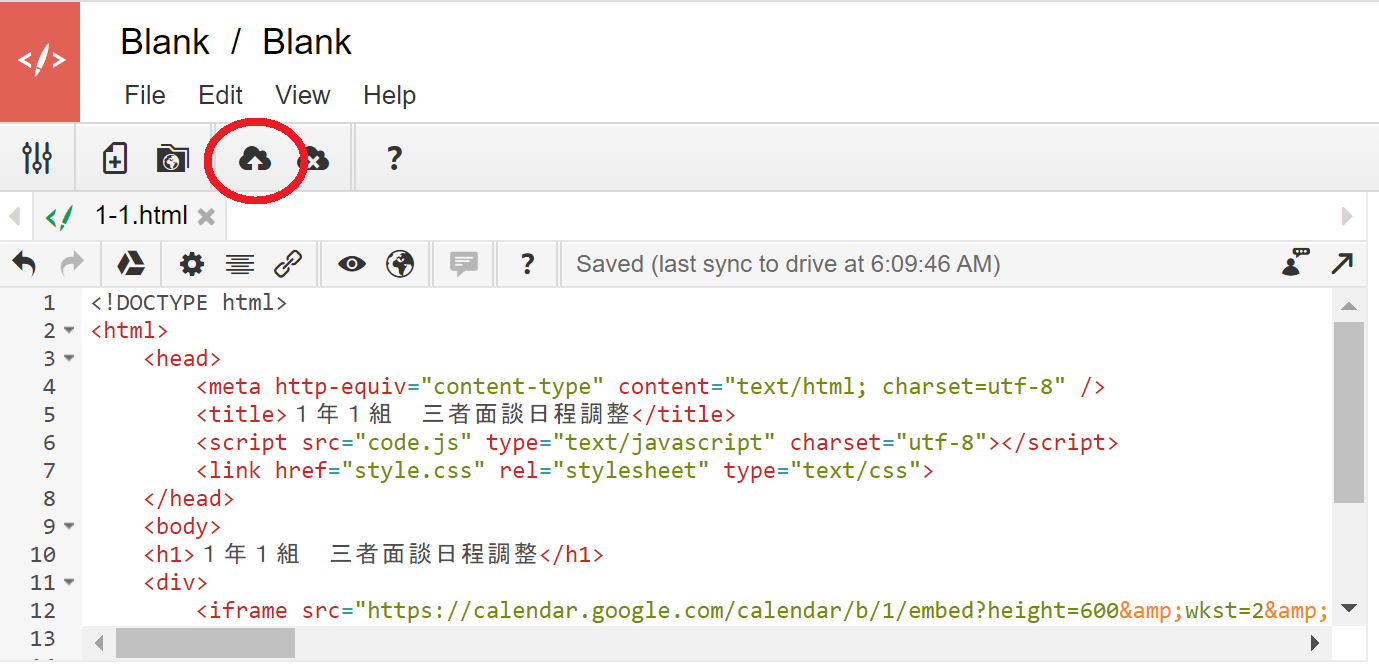Open the folder with globe icon
1379x672 pixels.
pos(172,158)
